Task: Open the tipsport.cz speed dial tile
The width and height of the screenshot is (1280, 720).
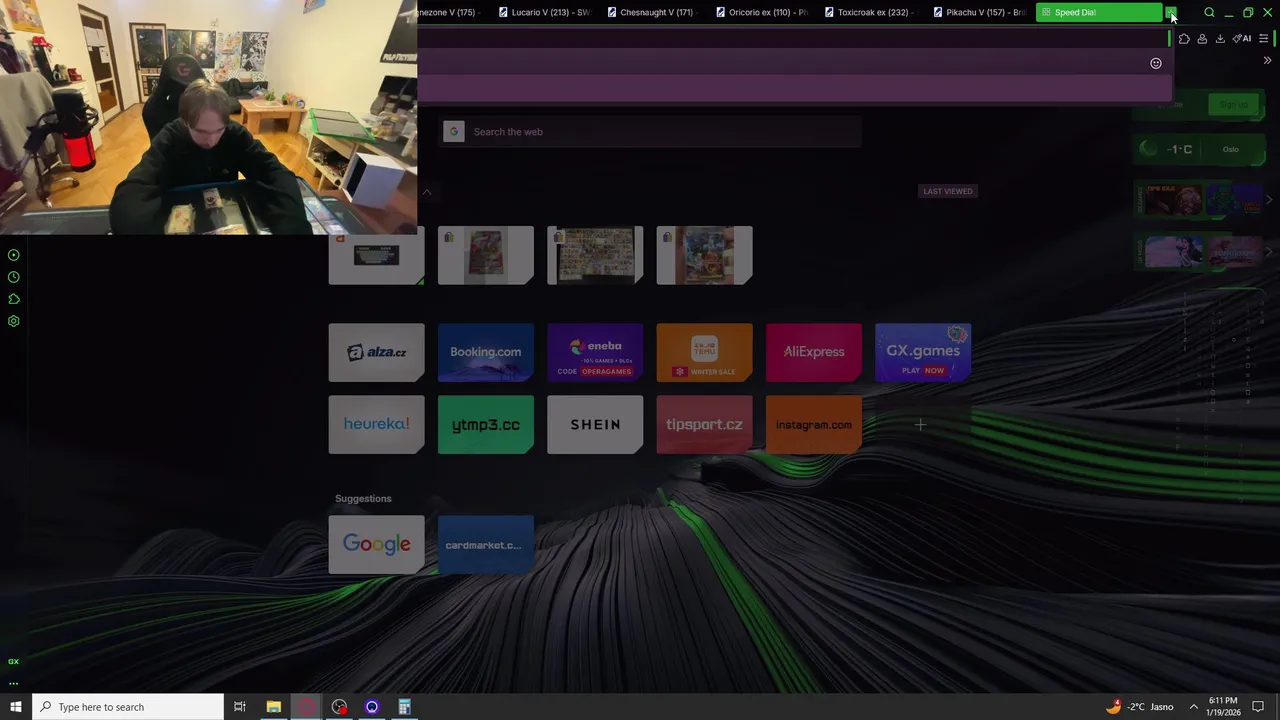Action: pos(704,425)
